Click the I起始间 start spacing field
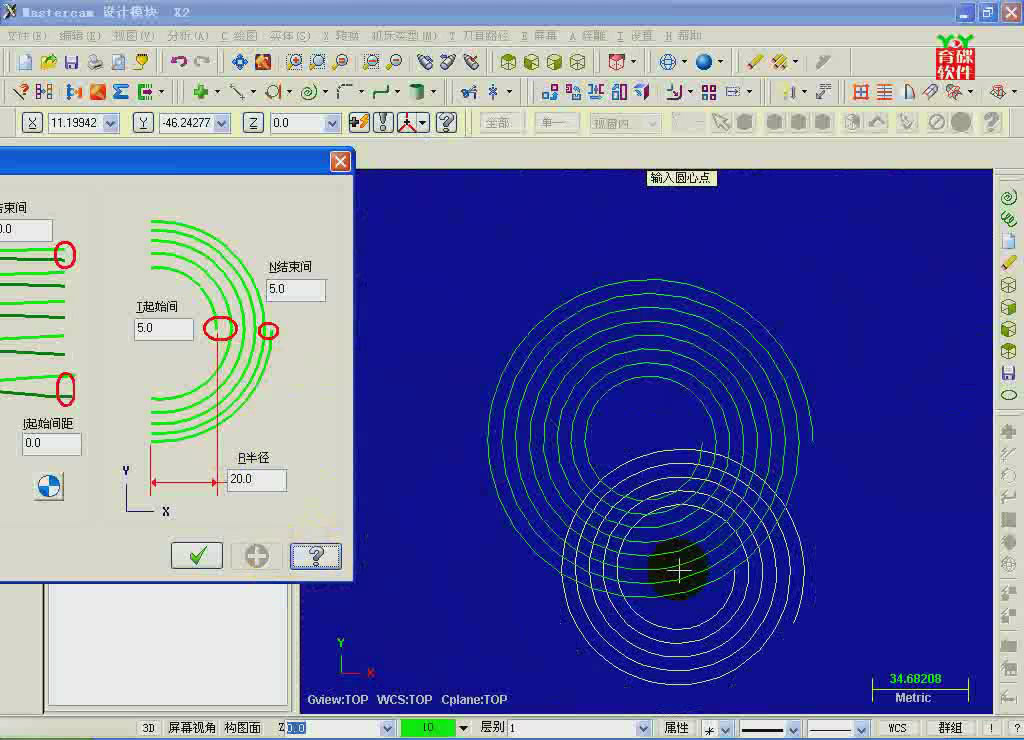 [163, 329]
